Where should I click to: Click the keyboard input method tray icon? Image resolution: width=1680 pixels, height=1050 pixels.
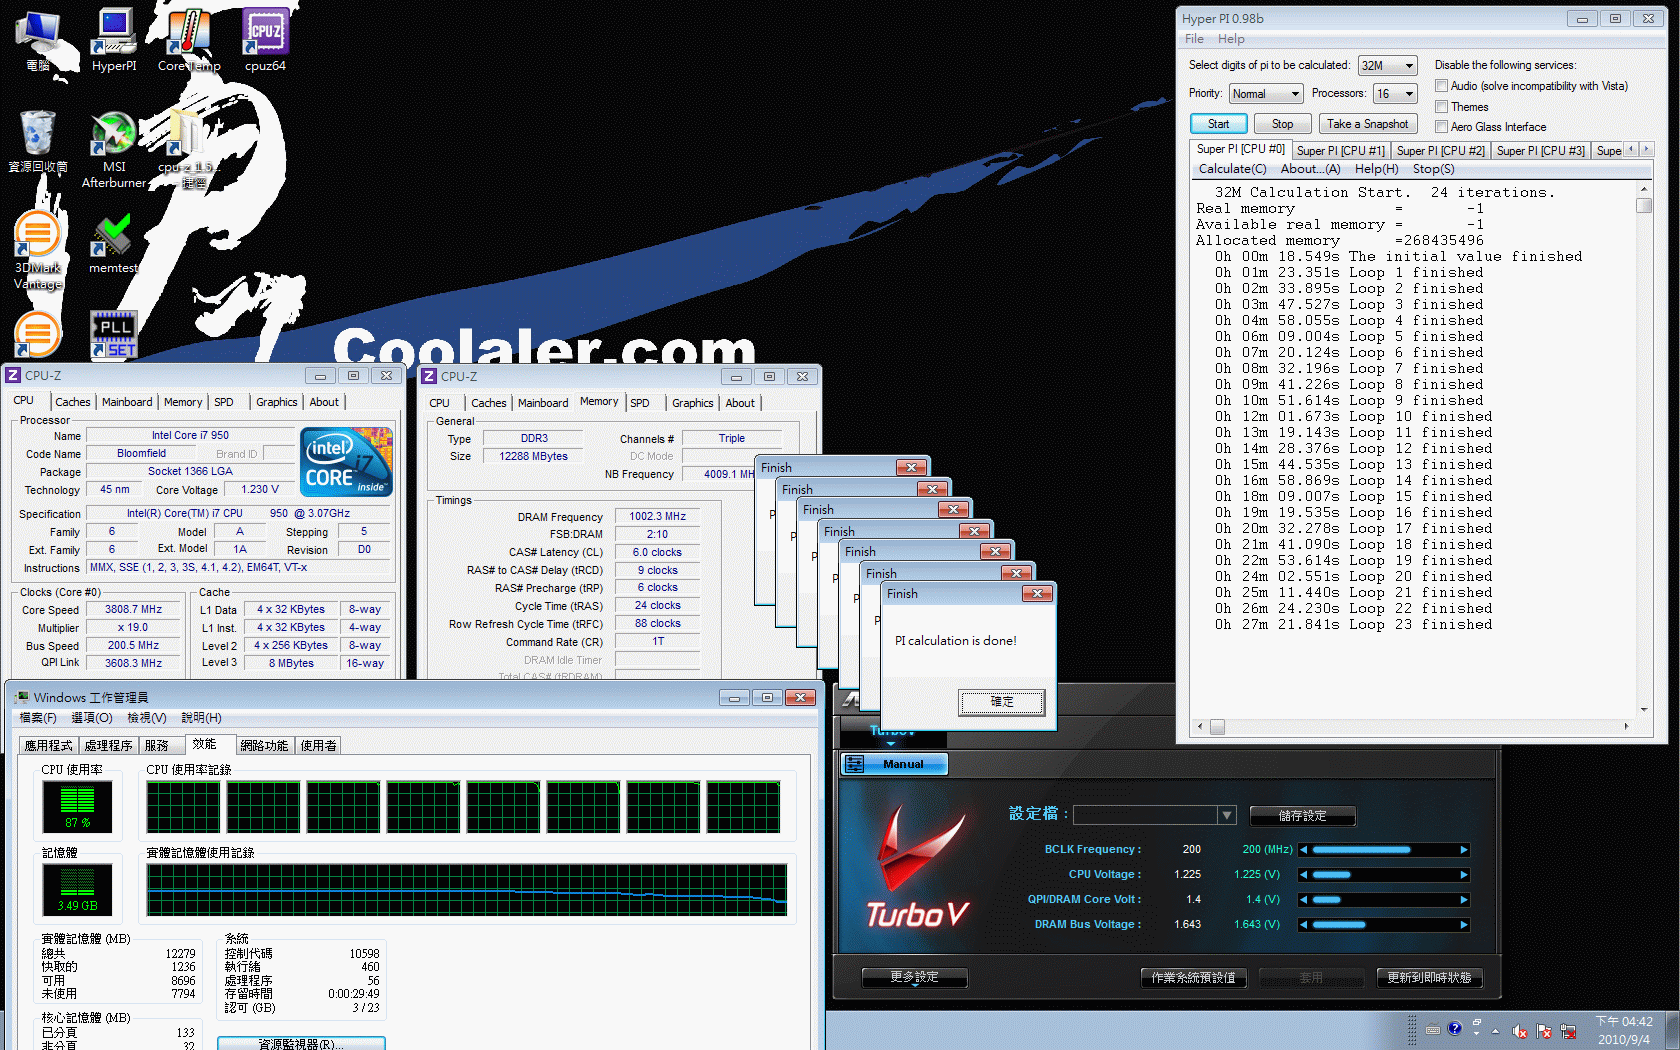[x=1433, y=1029]
